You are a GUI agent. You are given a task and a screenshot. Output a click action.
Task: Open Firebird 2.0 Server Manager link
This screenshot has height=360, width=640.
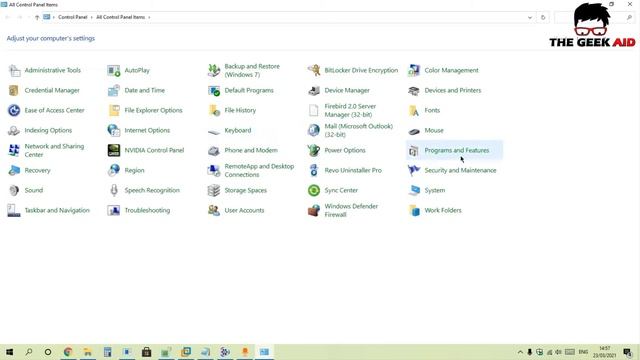tap(350, 110)
